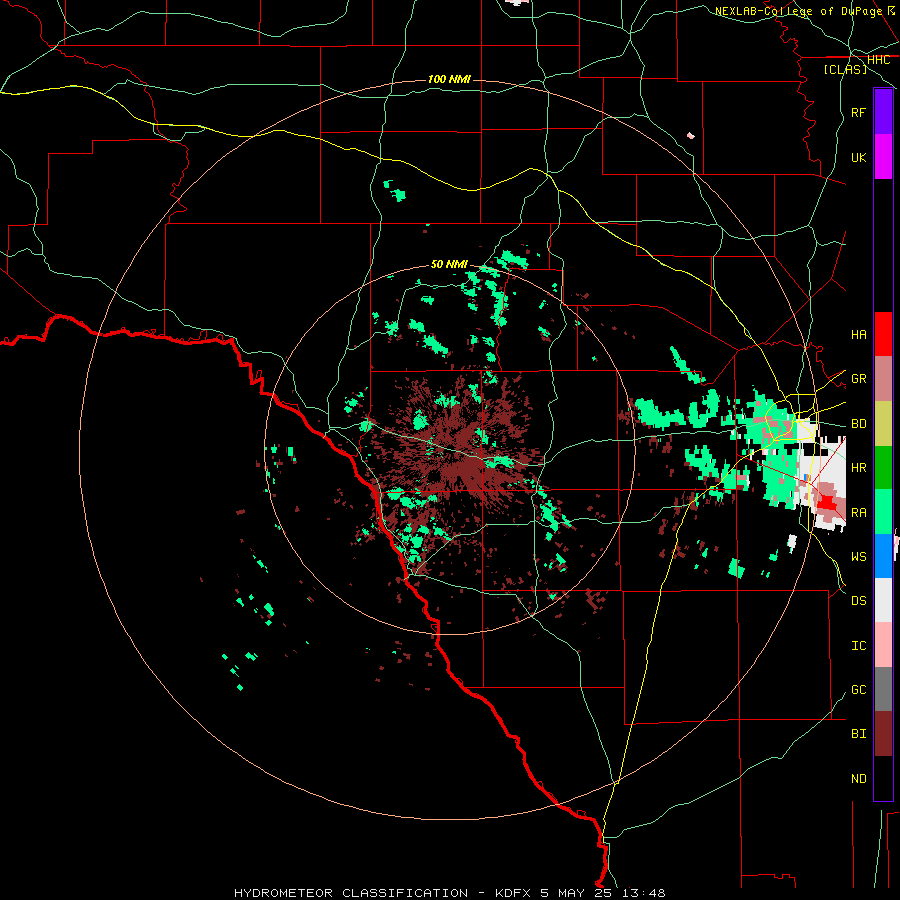
Task: Click the white DS legend color swatch
Action: 883,600
